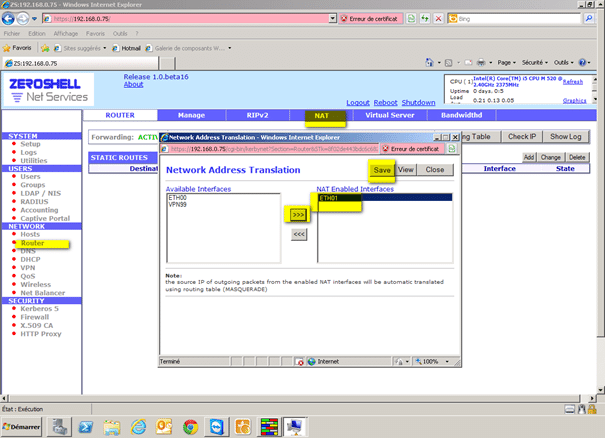Click the Démarrer start button

(x=22, y=427)
